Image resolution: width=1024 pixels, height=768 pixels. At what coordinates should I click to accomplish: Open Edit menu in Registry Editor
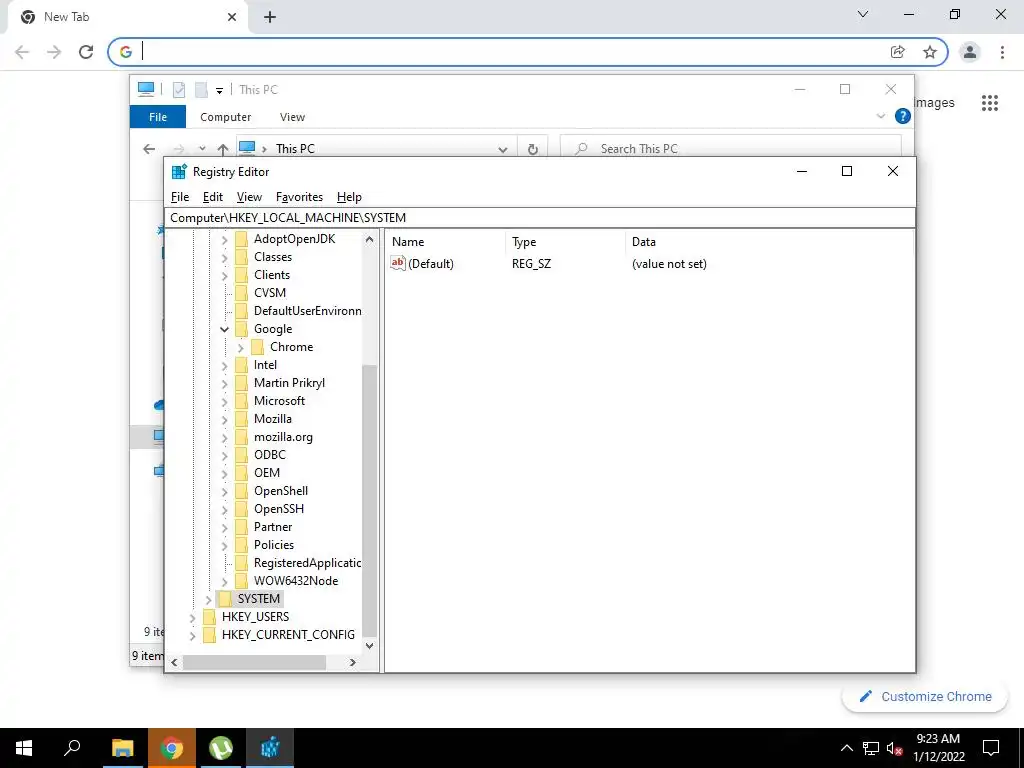(x=212, y=197)
